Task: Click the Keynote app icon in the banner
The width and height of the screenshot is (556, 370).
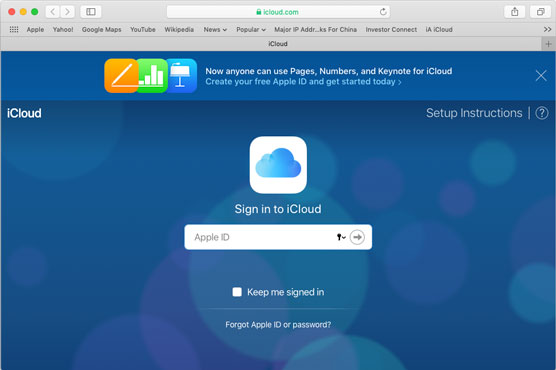Action: (x=182, y=76)
